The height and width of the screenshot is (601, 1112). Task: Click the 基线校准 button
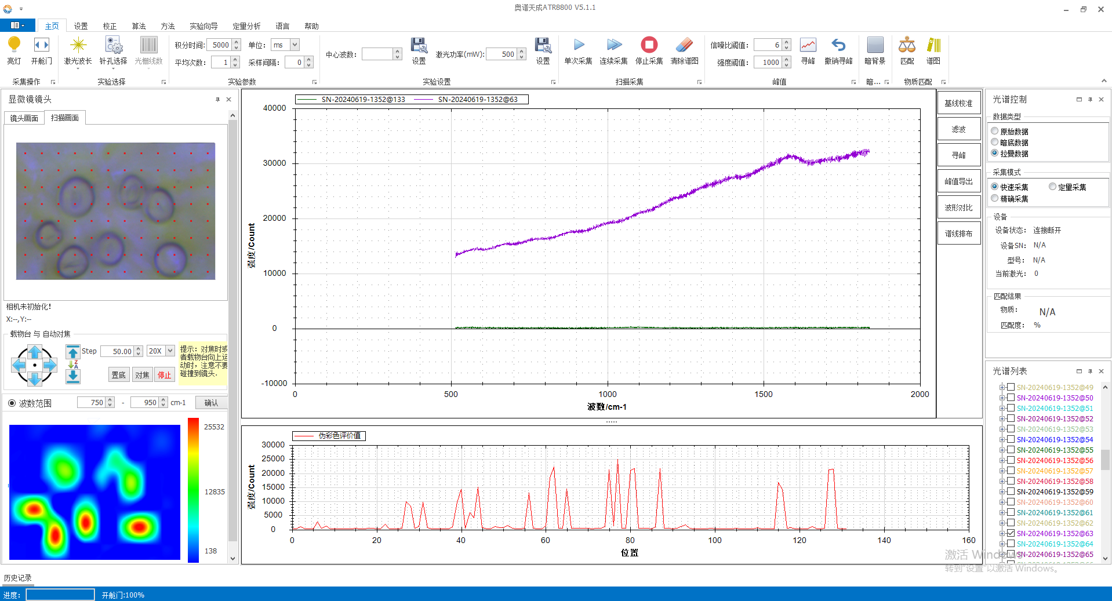[958, 103]
